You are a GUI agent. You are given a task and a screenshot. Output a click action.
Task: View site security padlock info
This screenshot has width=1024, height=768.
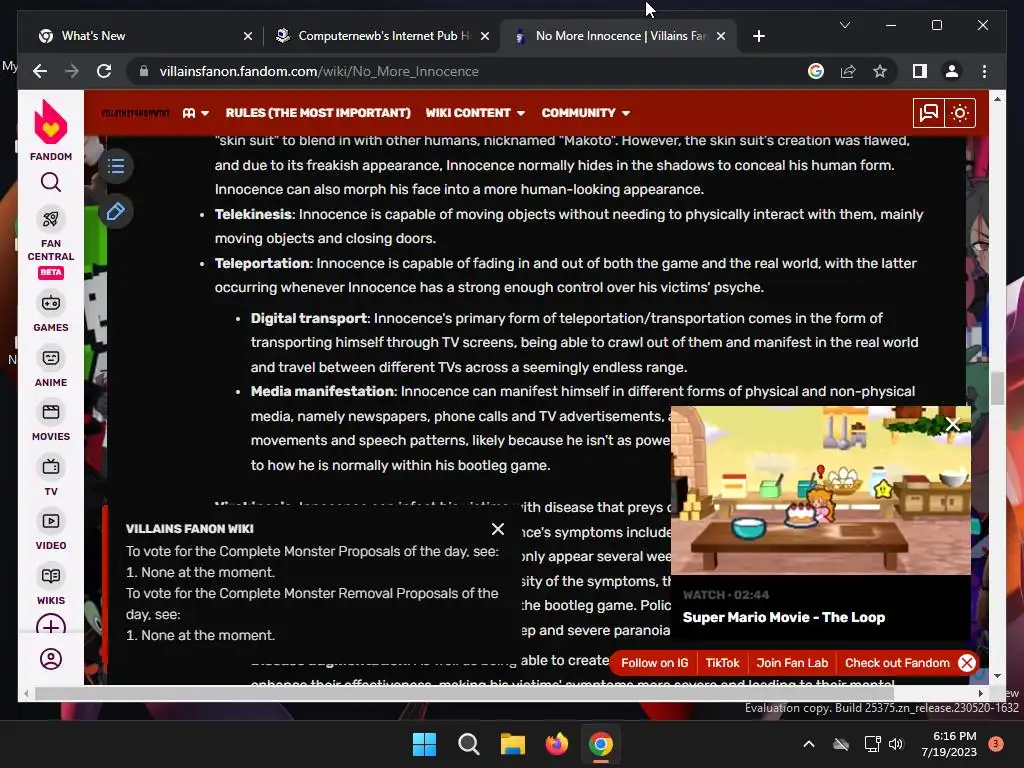click(144, 71)
